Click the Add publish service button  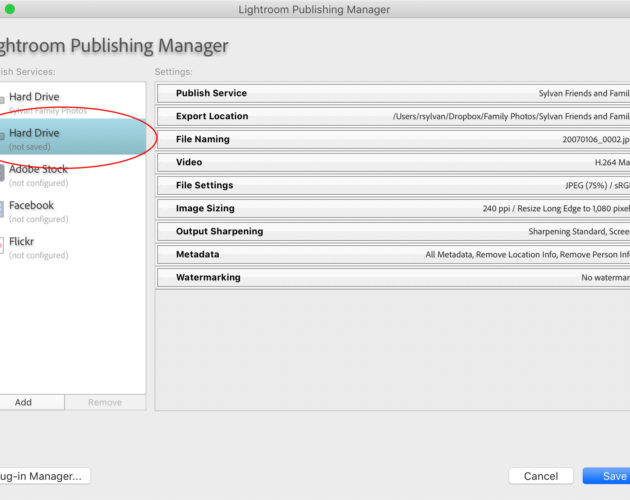click(x=32, y=402)
